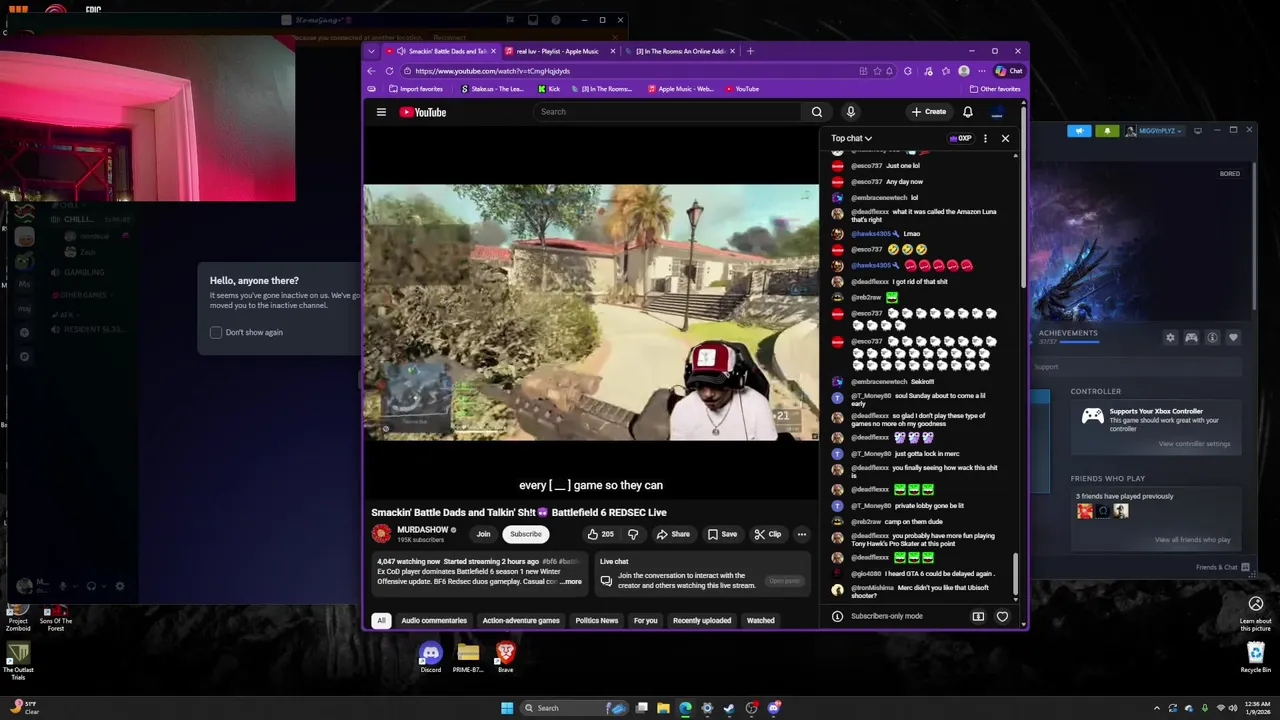This screenshot has height=720, width=1280.
Task: Go back in the browser
Action: (x=371, y=71)
